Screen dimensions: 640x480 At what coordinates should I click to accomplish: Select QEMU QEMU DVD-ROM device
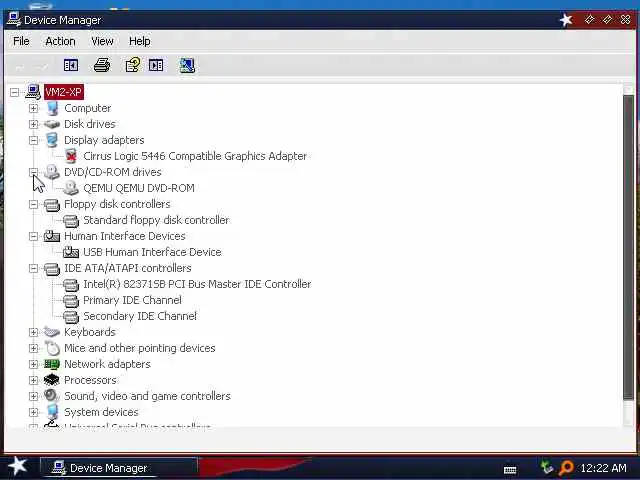[x=139, y=188]
